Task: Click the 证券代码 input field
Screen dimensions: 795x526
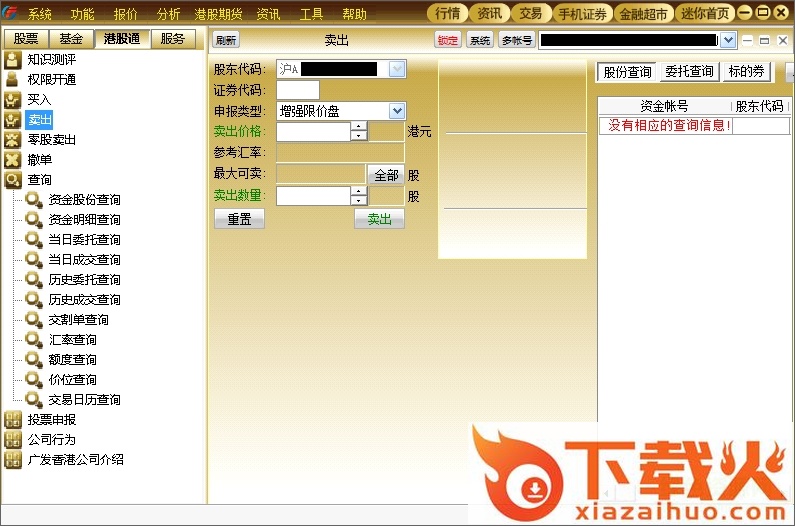Action: click(x=297, y=90)
